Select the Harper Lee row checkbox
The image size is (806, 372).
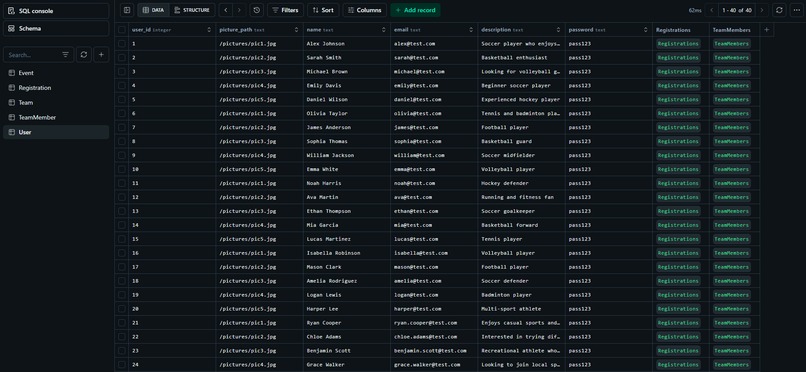[122, 309]
